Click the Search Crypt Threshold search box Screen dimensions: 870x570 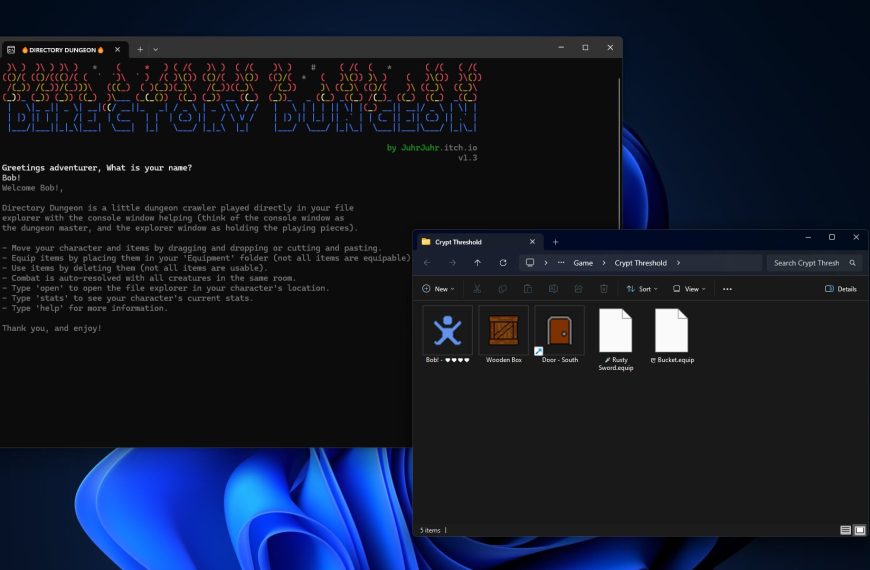(x=813, y=263)
